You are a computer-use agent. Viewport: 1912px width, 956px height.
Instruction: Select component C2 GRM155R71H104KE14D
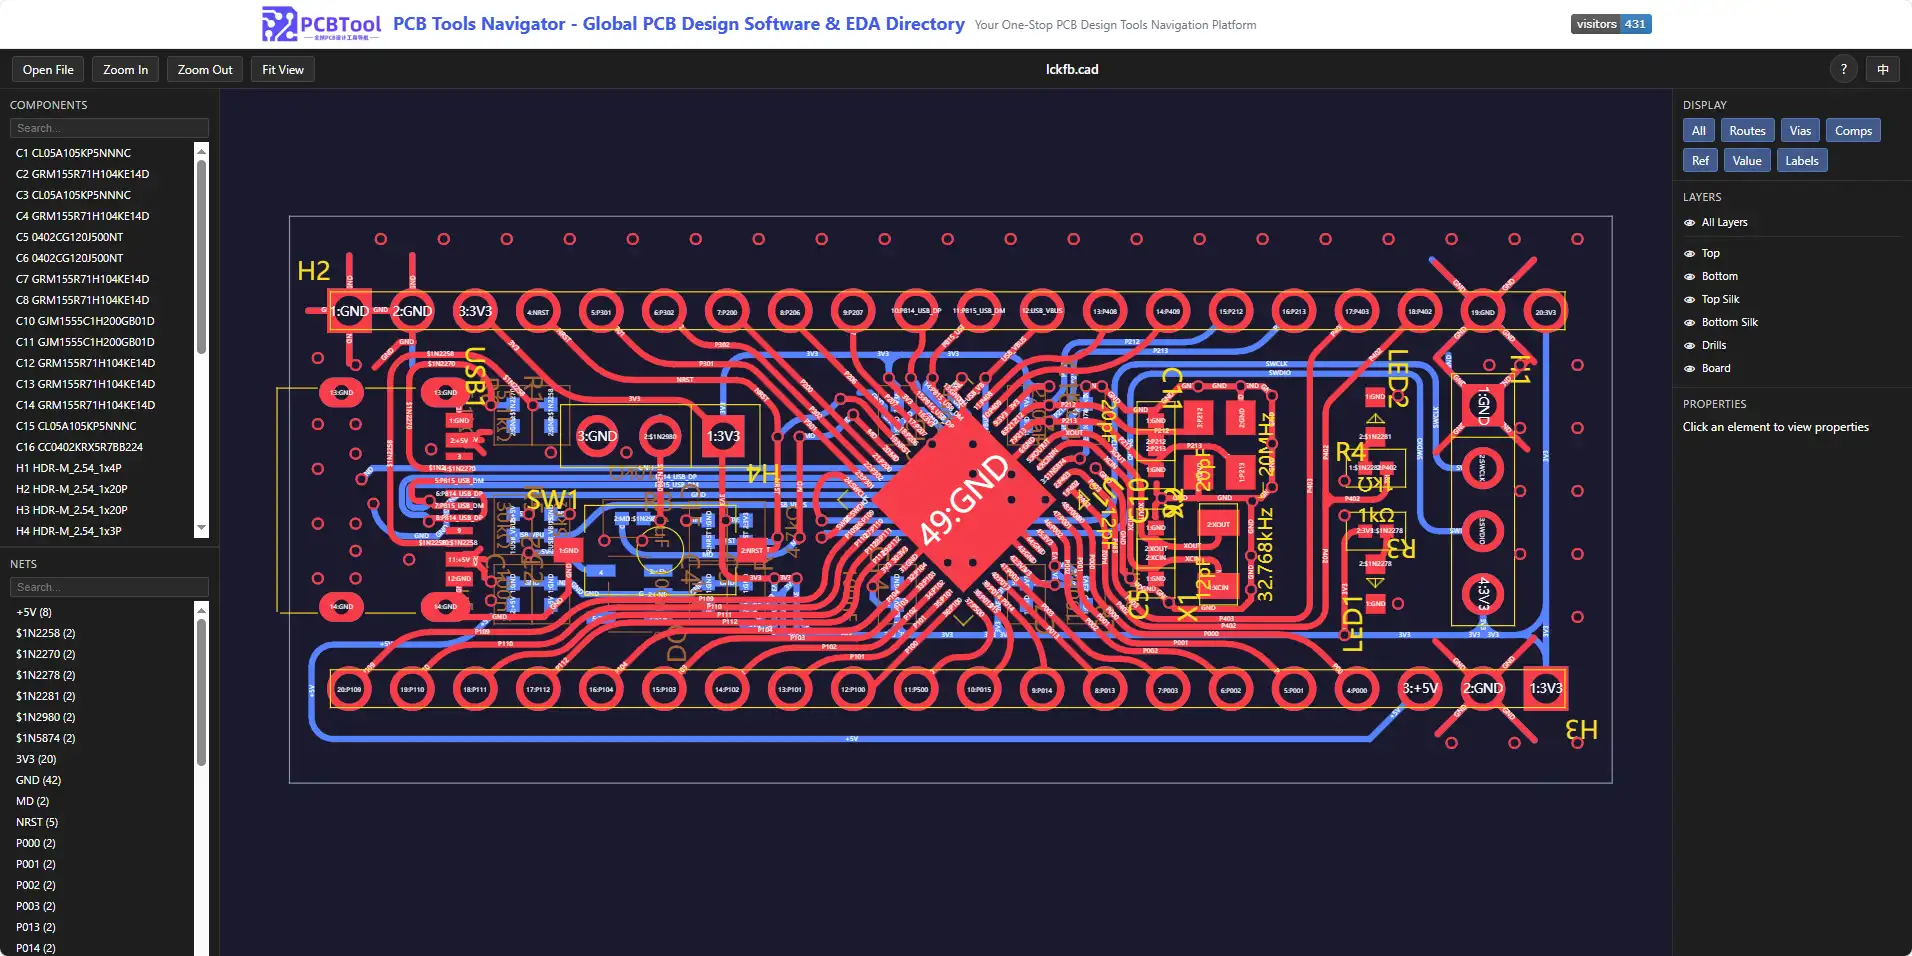(82, 174)
